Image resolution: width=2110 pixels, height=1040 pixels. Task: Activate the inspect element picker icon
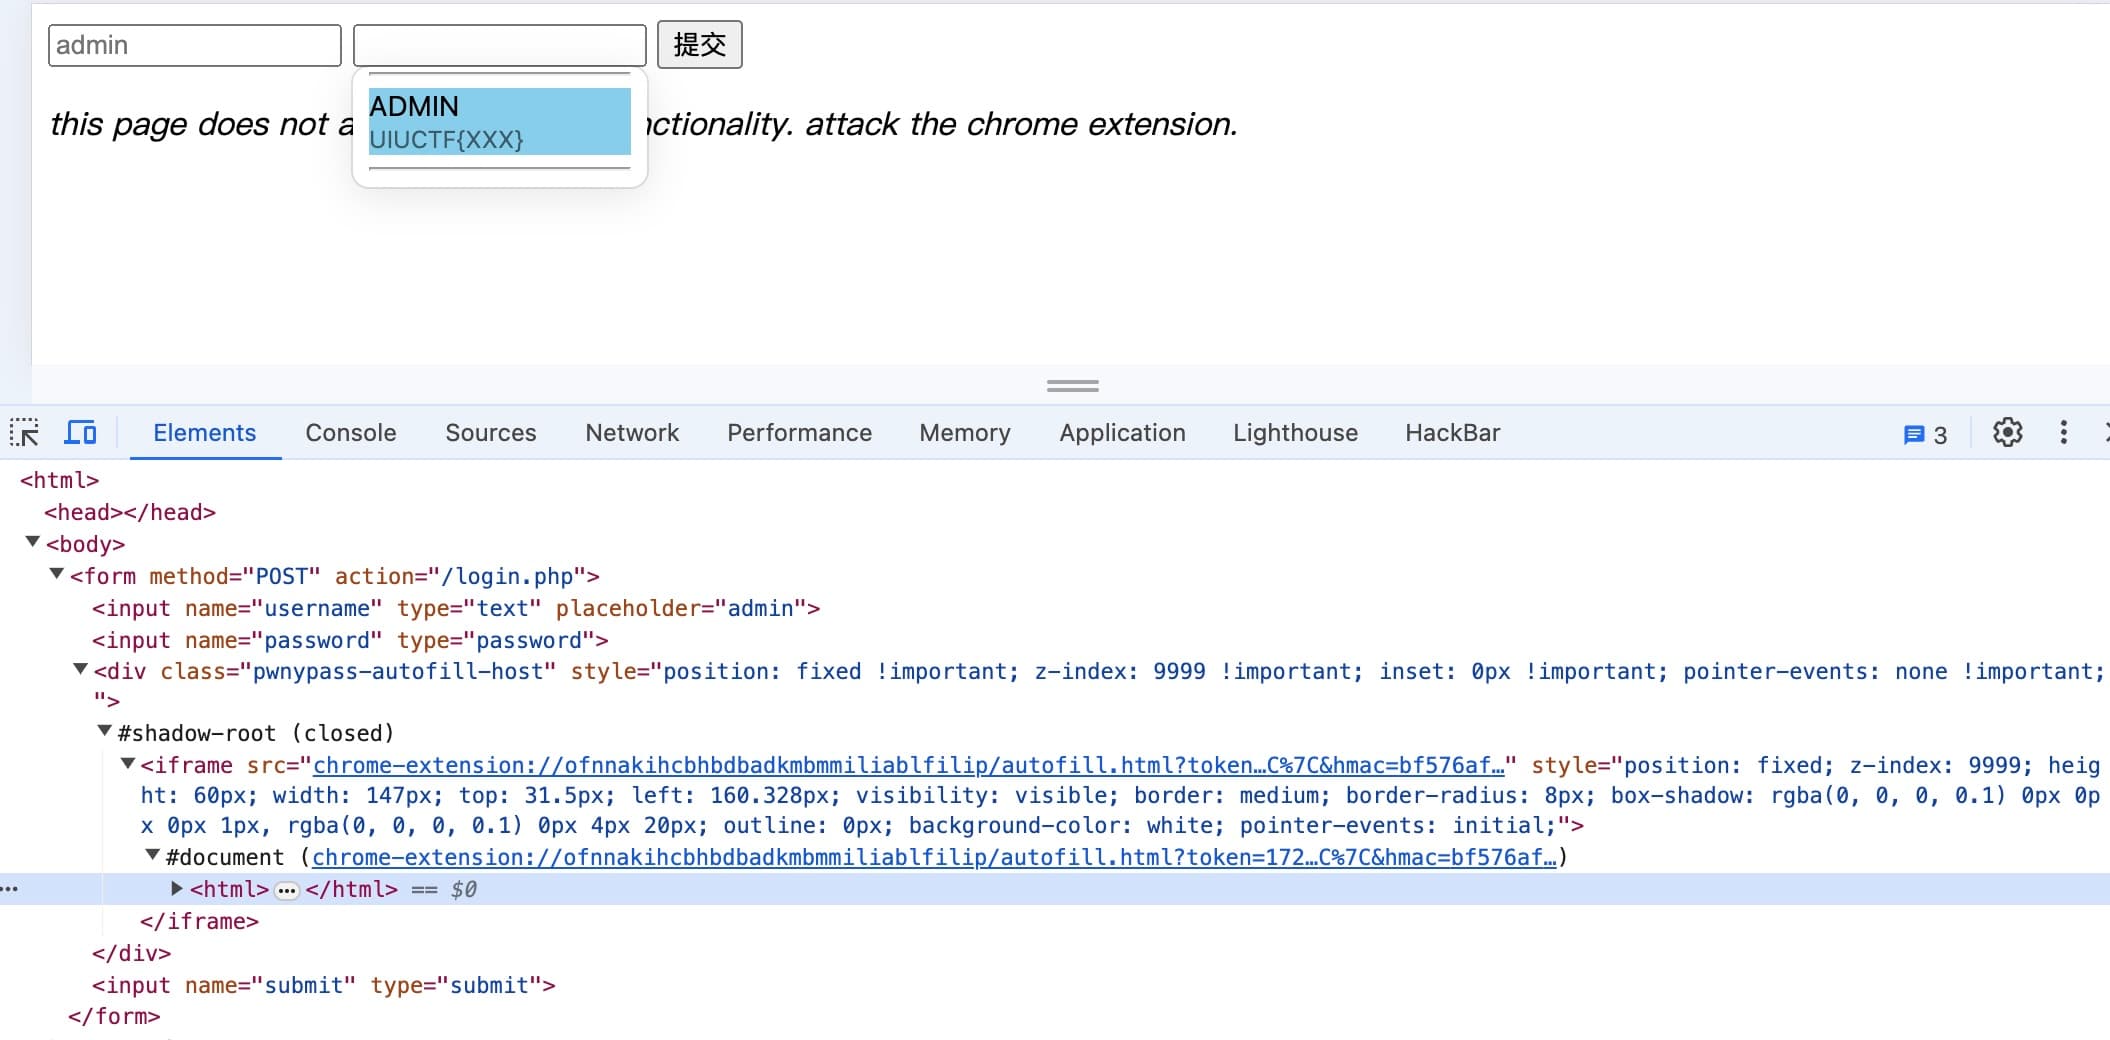[x=24, y=433]
